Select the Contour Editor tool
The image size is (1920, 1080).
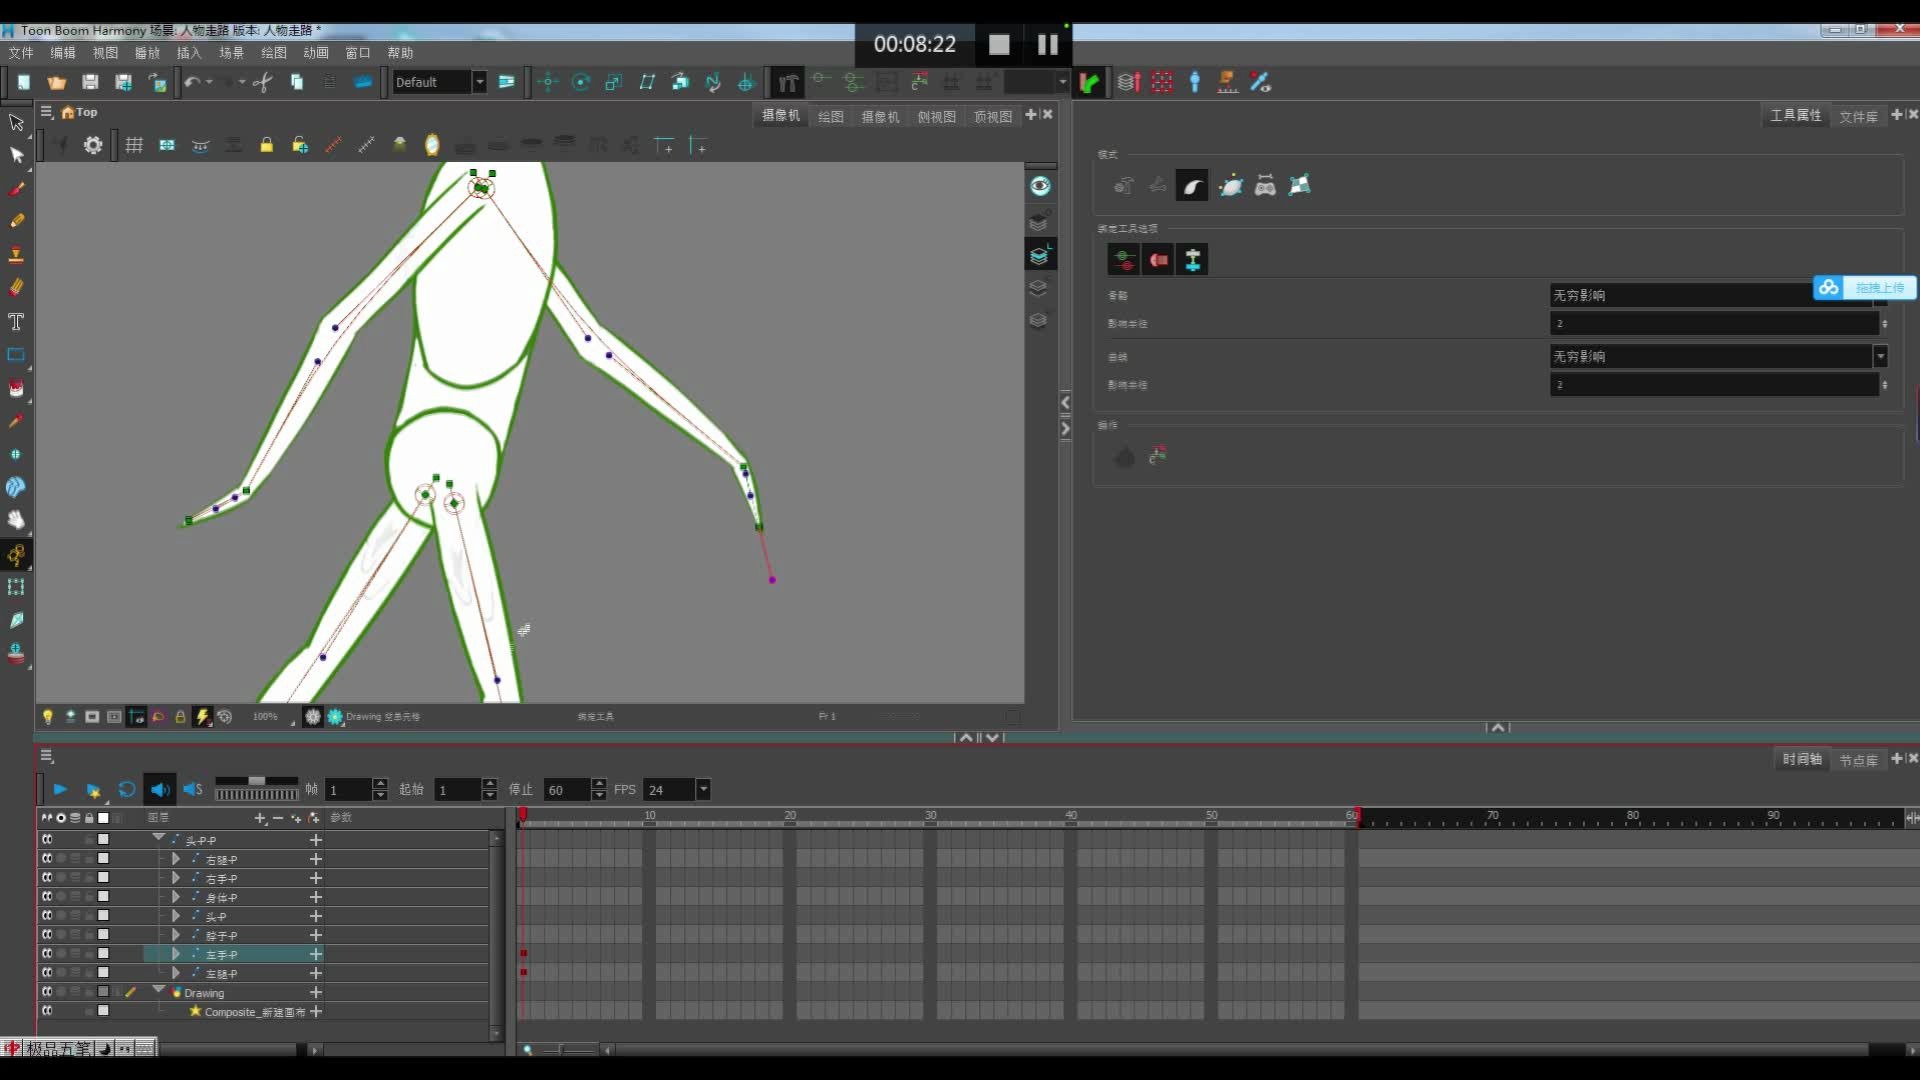coord(17,154)
